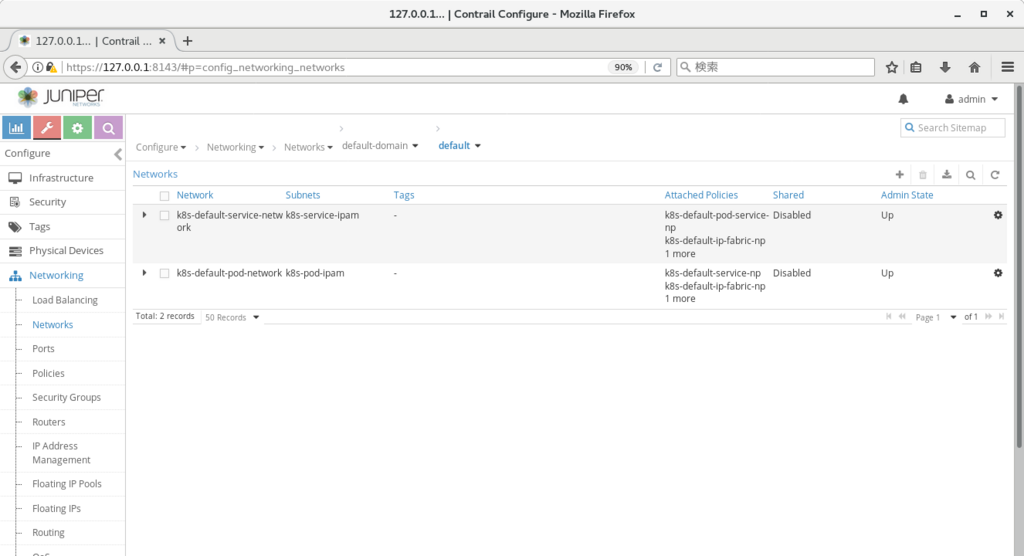Expand the k8s-default-service-network row details
This screenshot has height=556, width=1024.
pyautogui.click(x=144, y=215)
